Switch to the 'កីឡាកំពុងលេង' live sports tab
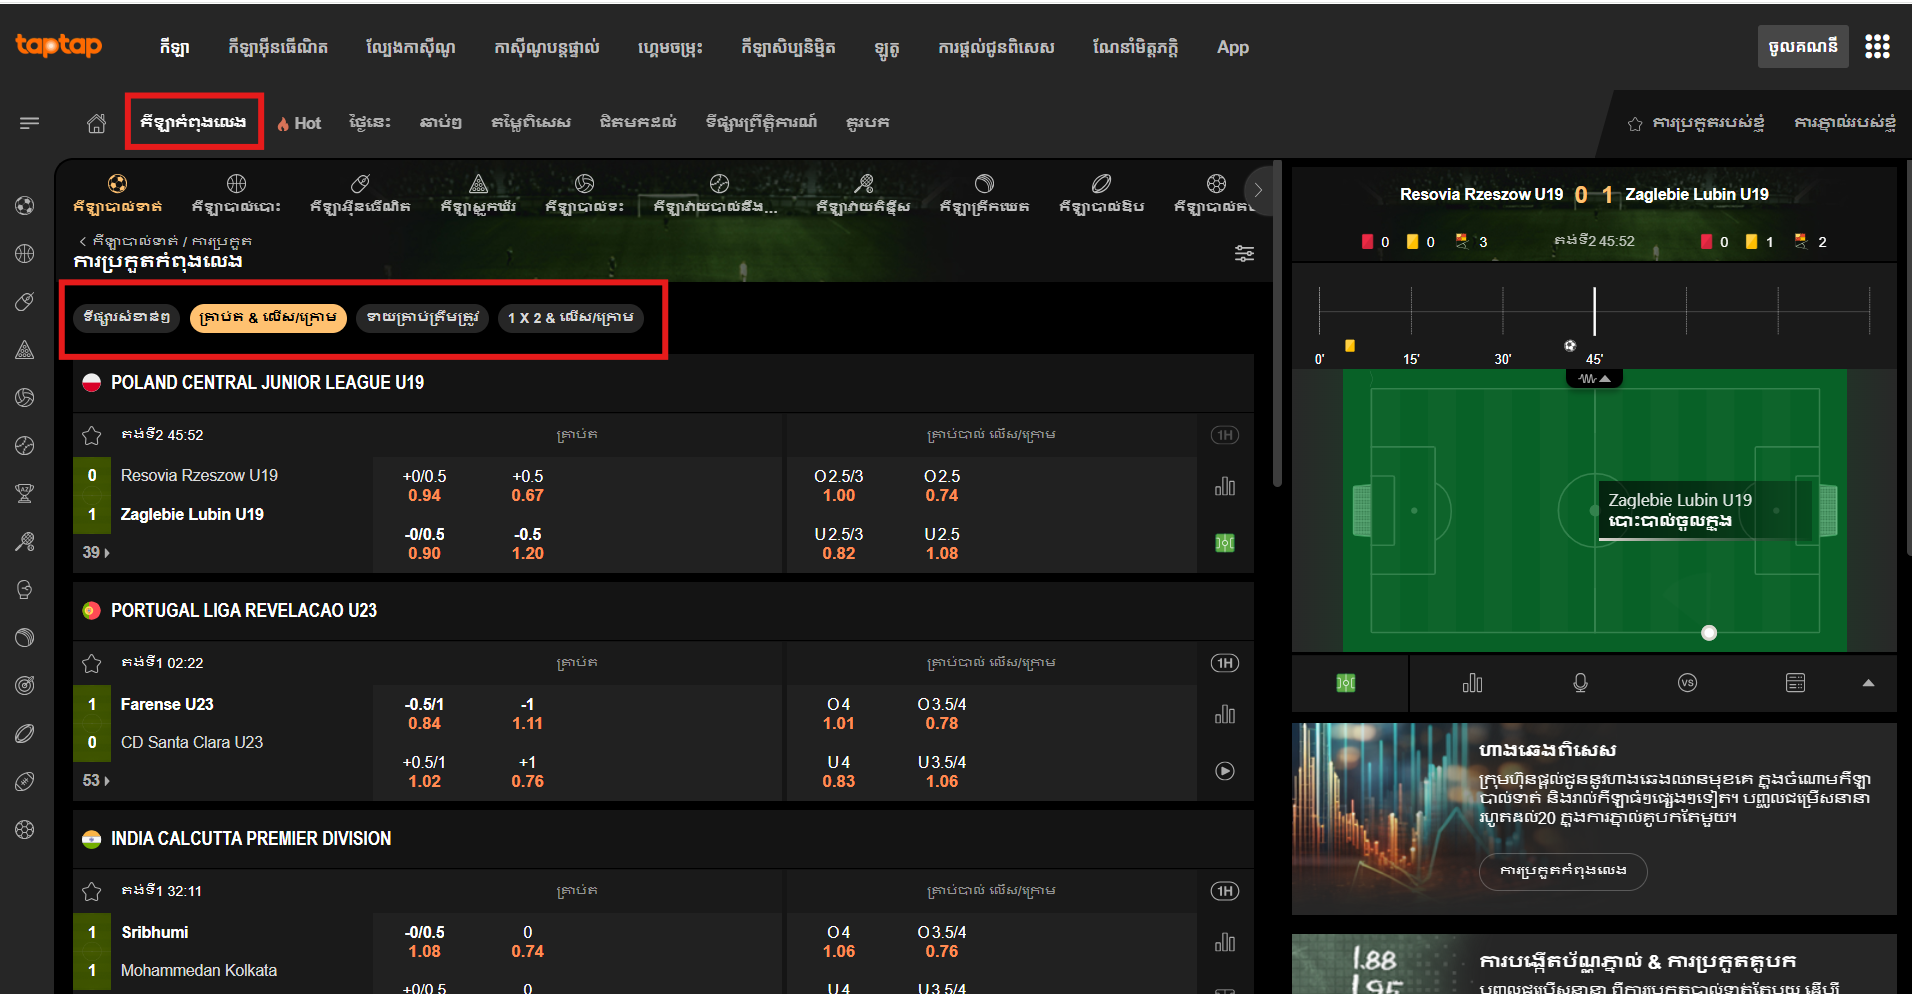 tap(194, 122)
